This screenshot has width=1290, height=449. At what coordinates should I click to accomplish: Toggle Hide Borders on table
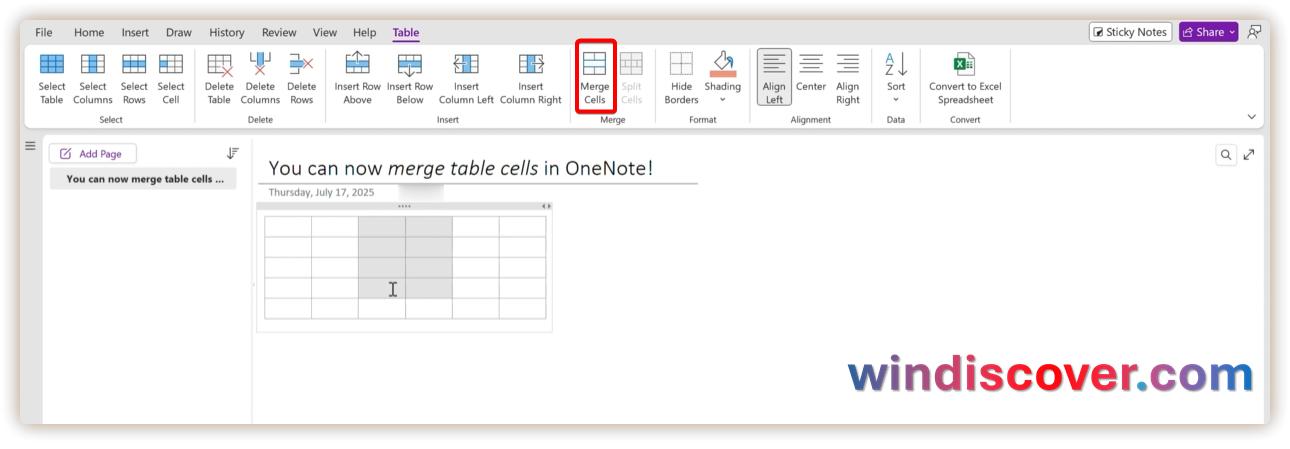click(681, 78)
